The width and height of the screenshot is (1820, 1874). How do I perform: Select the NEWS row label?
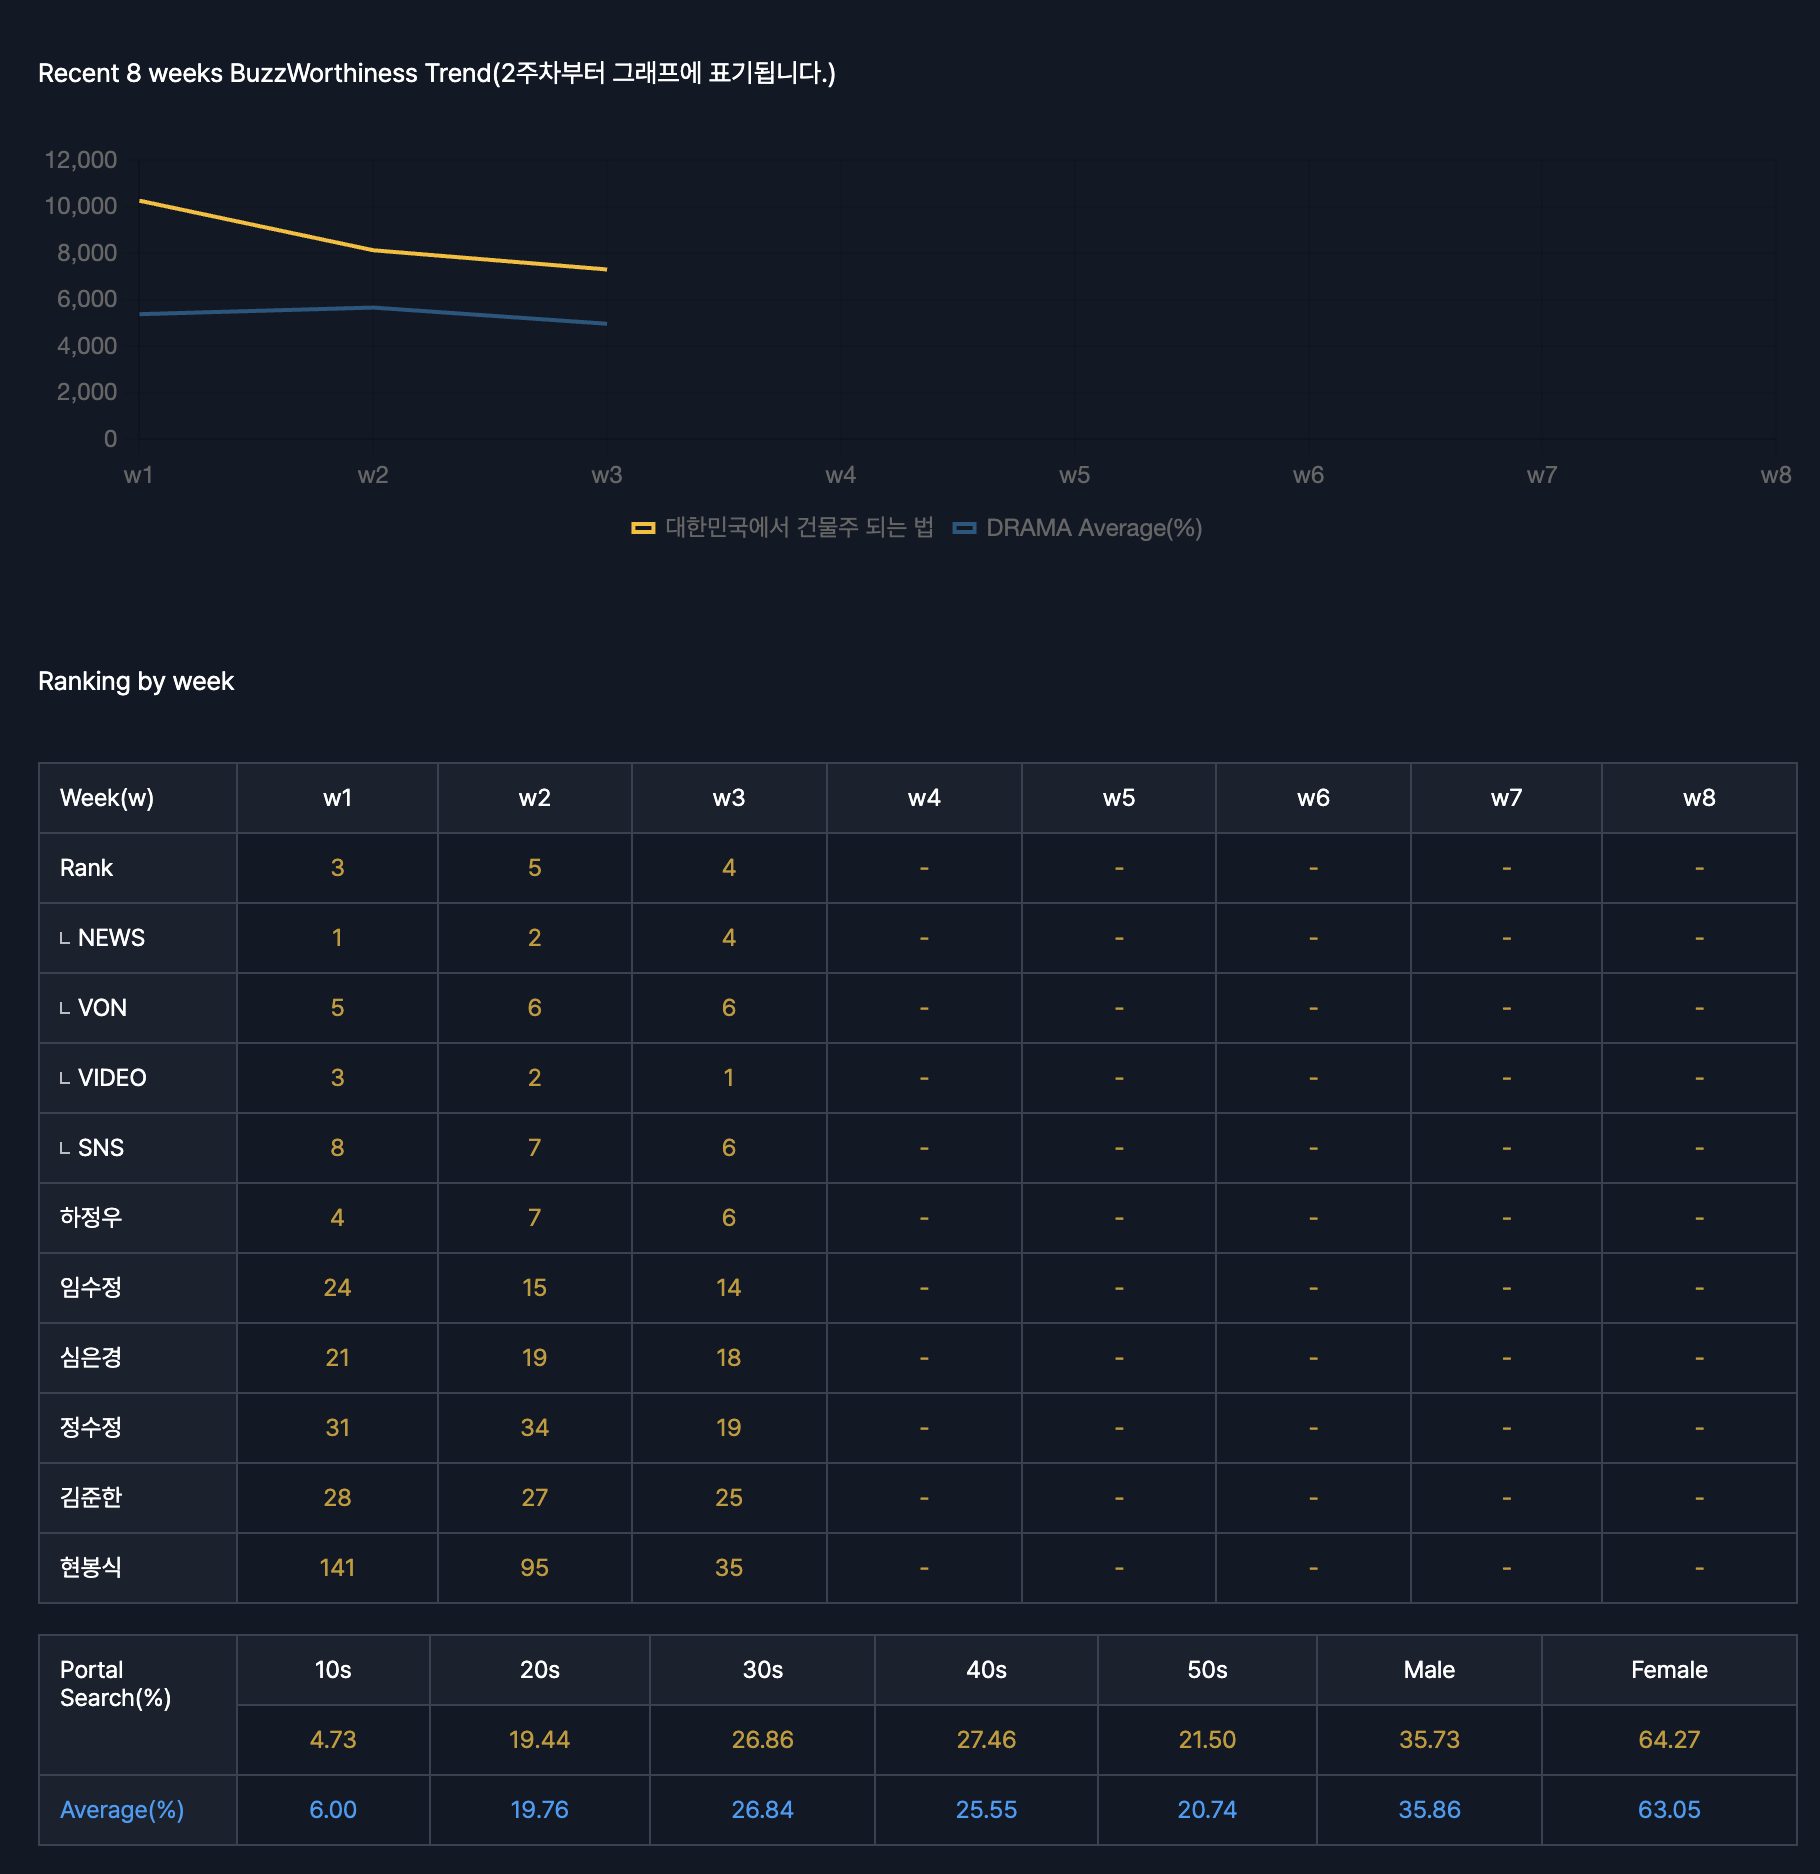(110, 938)
